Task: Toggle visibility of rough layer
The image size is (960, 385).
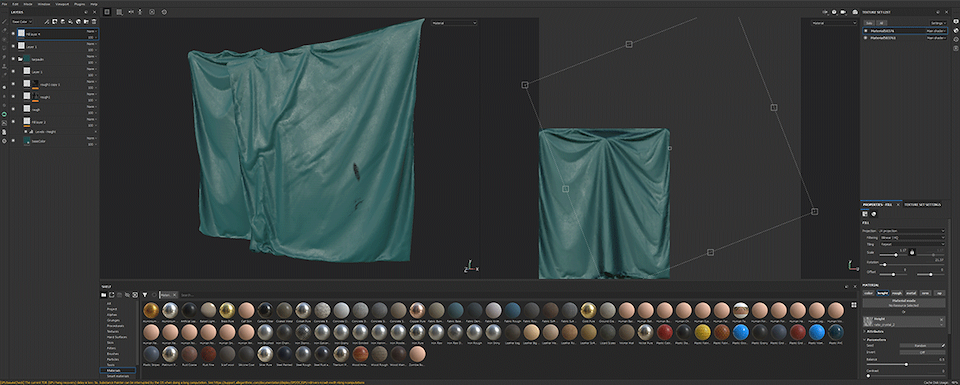Action: [13, 110]
